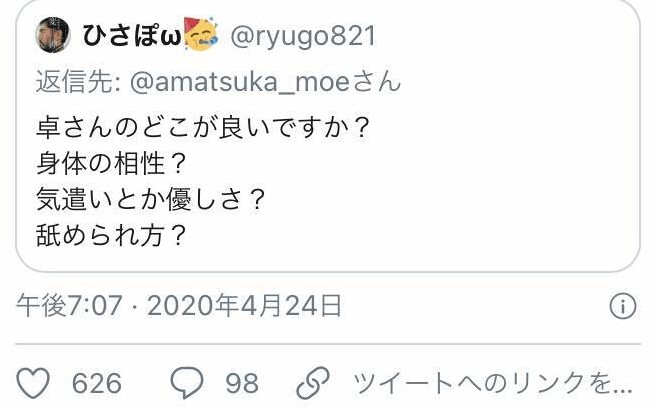This screenshot has height=409, width=657.
Task: Click the chain link copy icon
Action: click(313, 383)
